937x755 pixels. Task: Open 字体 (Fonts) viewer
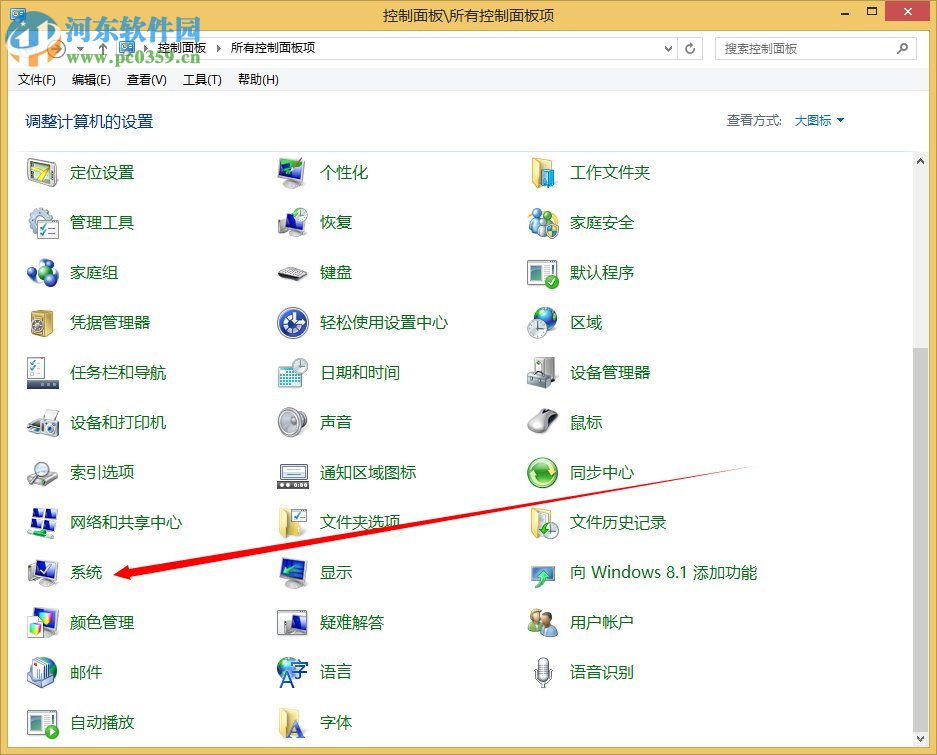335,722
